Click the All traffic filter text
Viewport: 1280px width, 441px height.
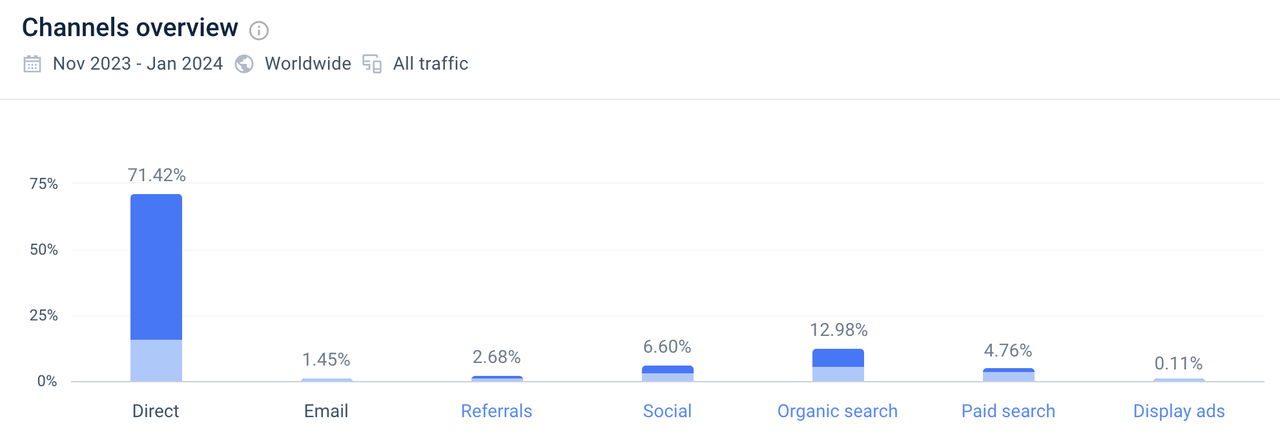click(430, 64)
